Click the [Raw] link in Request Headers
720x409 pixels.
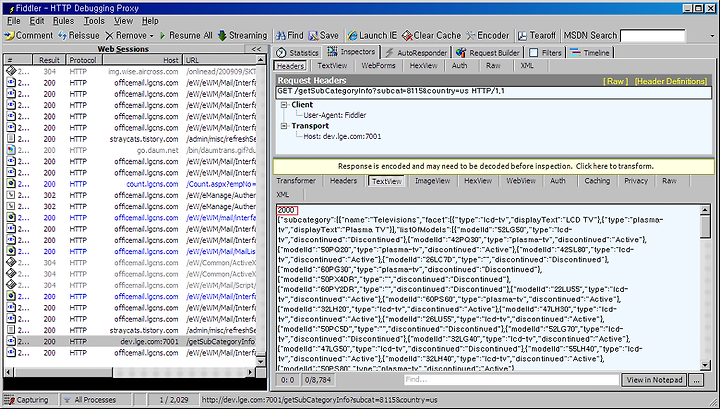[x=615, y=81]
